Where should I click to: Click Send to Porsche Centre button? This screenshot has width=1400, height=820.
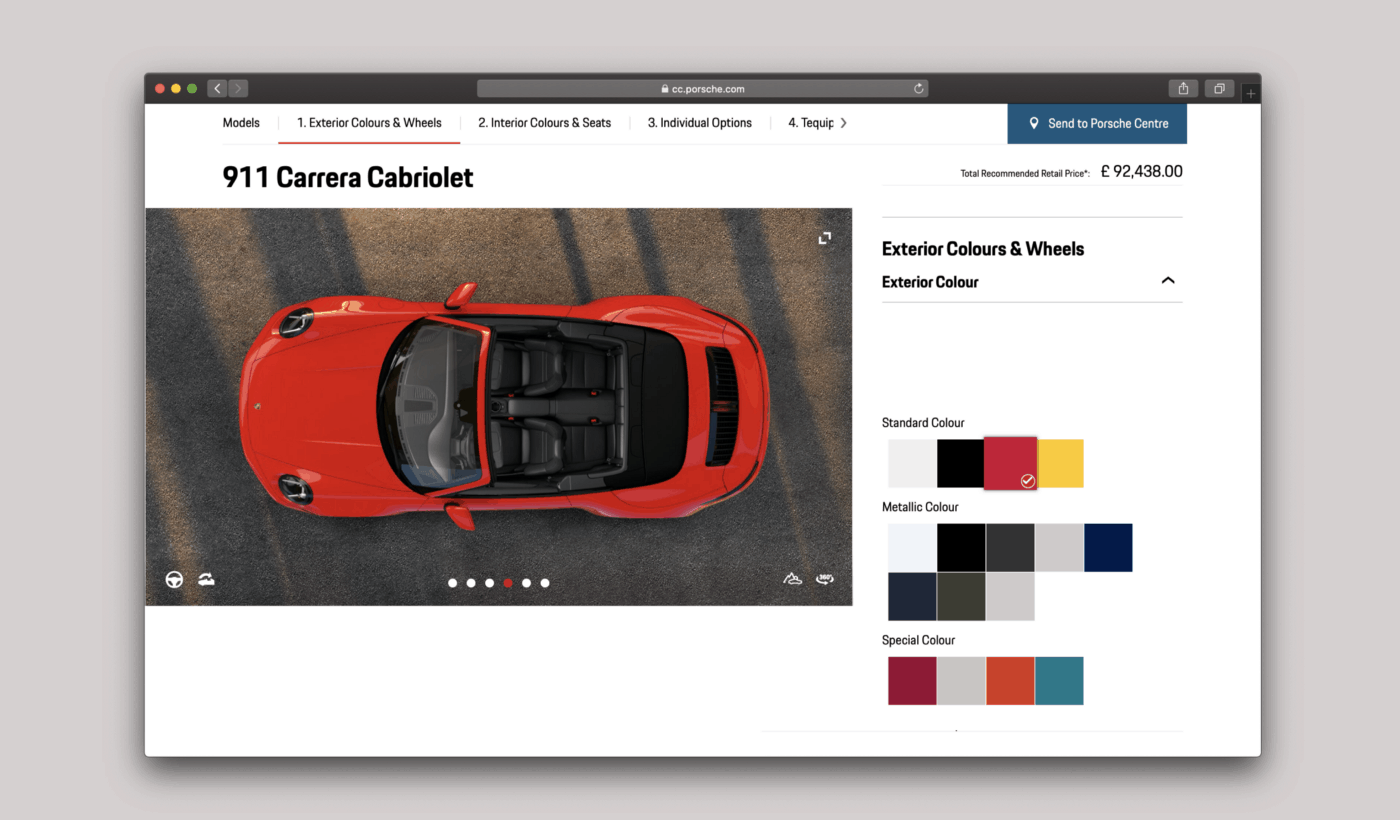[x=1097, y=124]
